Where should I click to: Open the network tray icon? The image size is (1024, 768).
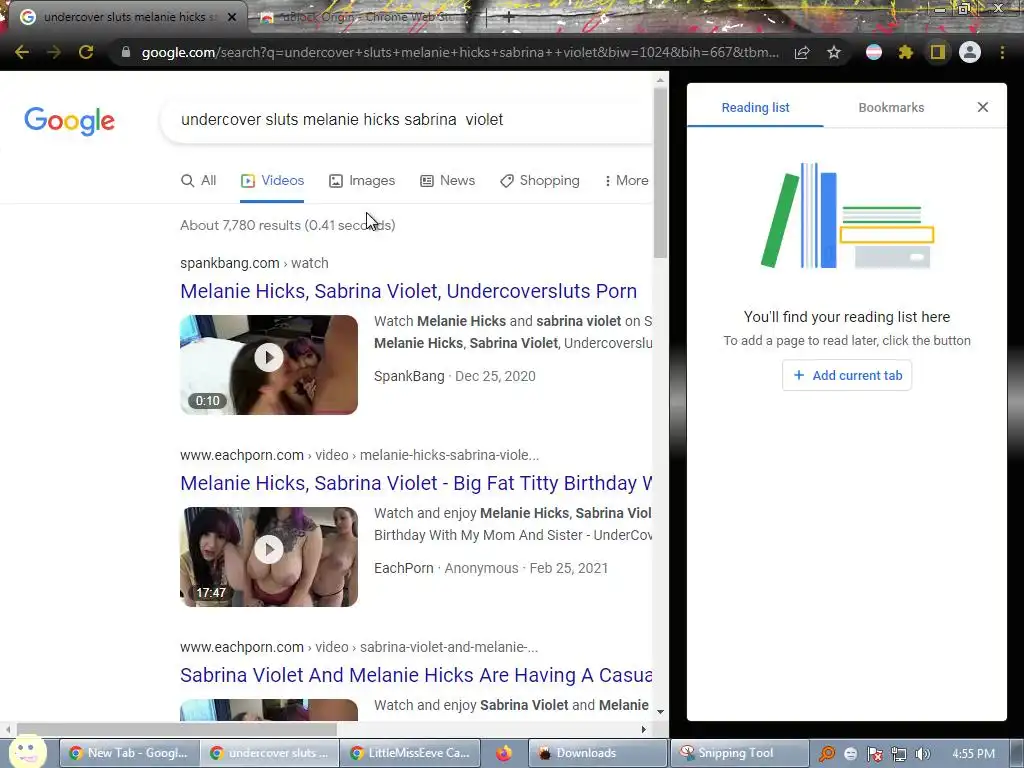(x=899, y=754)
